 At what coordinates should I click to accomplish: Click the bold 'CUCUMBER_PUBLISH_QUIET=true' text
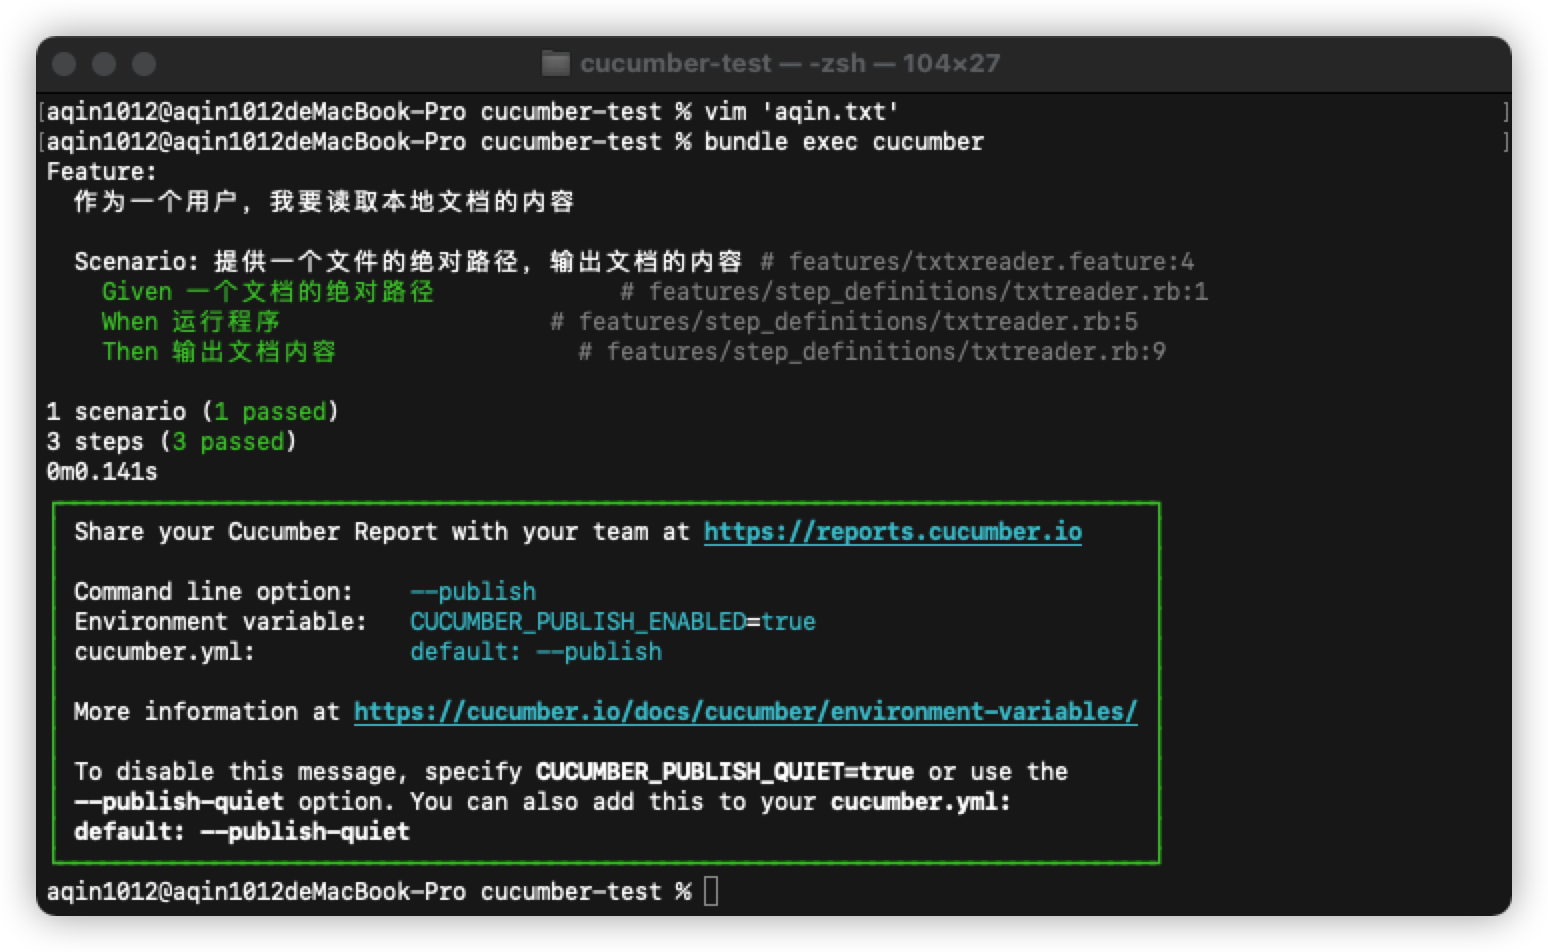(725, 772)
